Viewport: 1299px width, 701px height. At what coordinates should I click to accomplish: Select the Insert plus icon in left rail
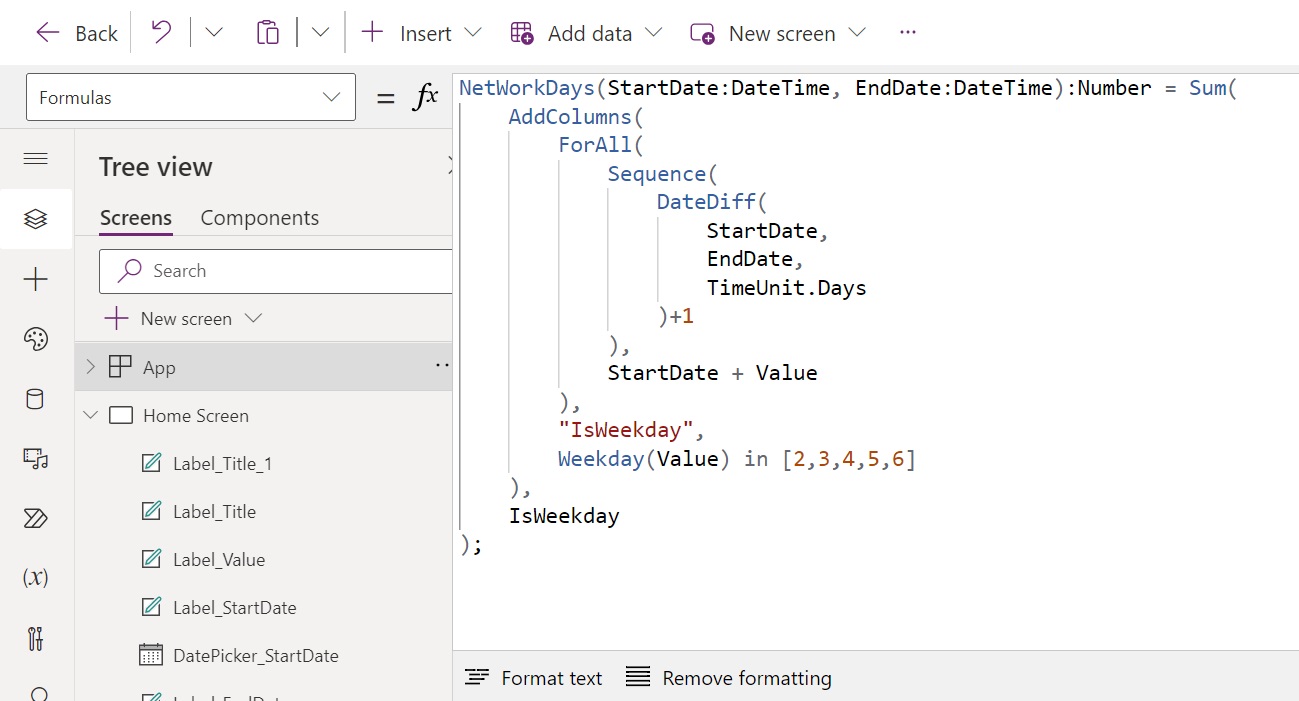[x=36, y=279]
